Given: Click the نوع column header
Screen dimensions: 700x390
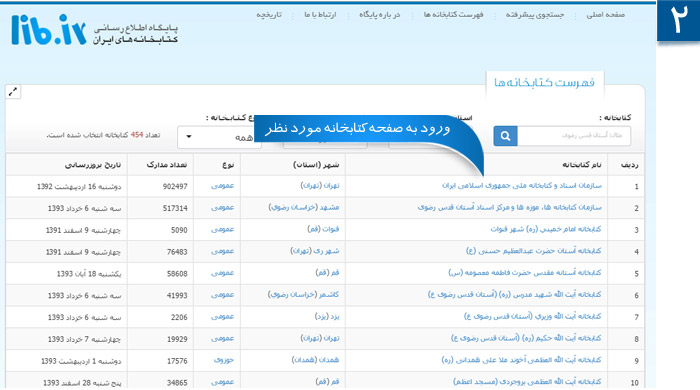Looking at the screenshot, I should coord(228,165).
